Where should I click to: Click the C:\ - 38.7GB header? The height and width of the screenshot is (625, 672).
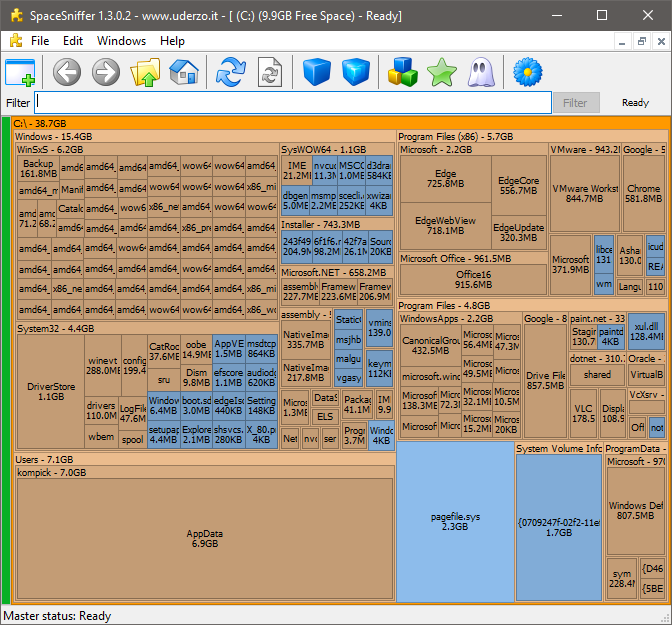340,123
